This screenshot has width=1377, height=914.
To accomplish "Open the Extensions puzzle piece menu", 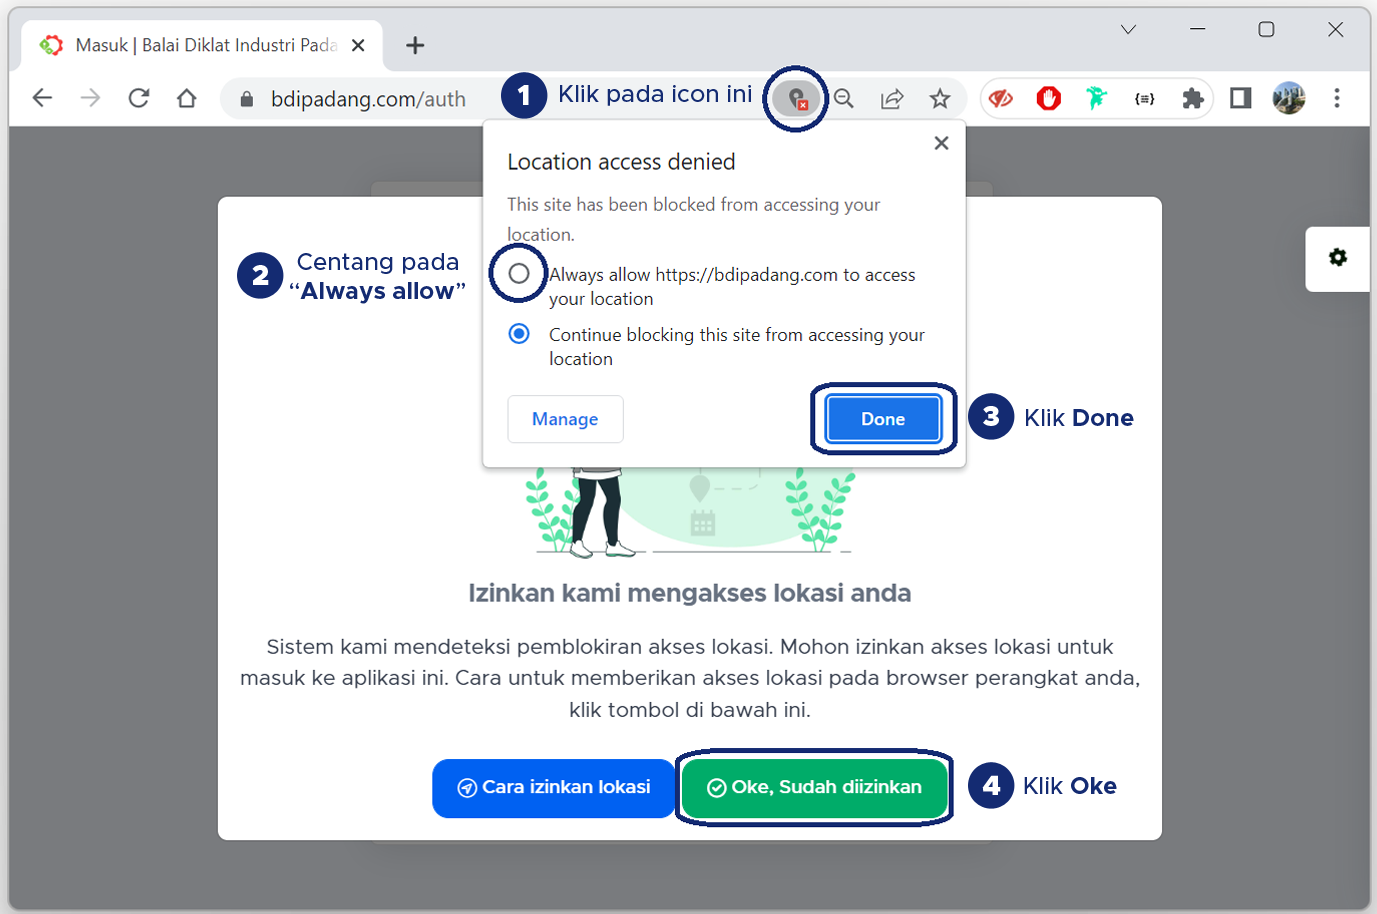I will coord(1192,98).
